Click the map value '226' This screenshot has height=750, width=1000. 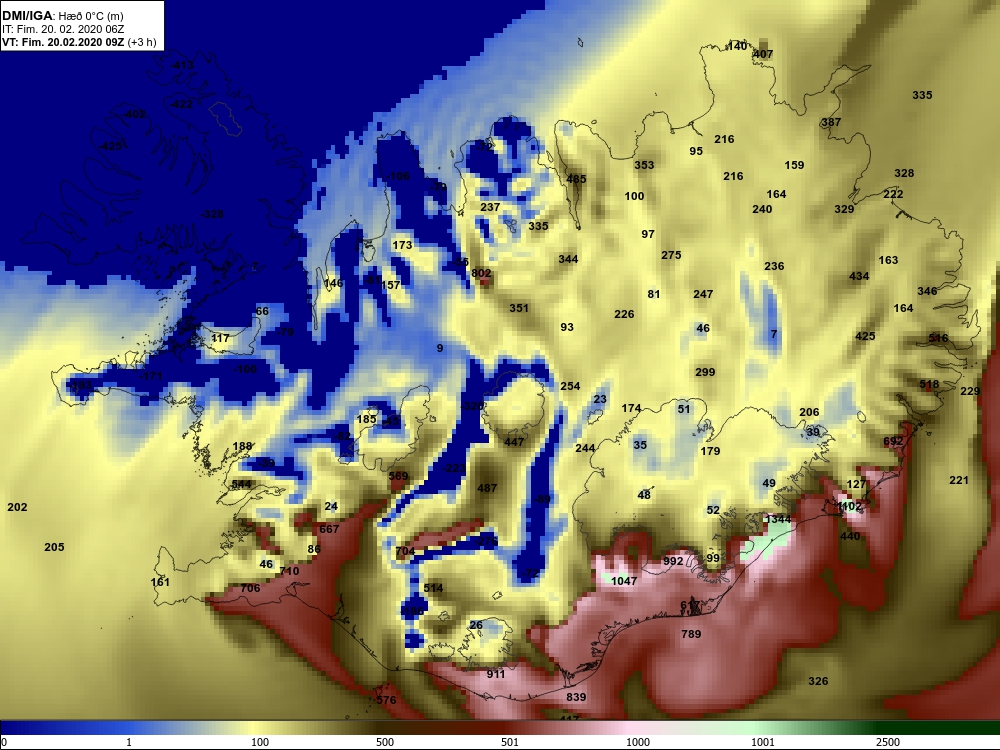(x=624, y=314)
